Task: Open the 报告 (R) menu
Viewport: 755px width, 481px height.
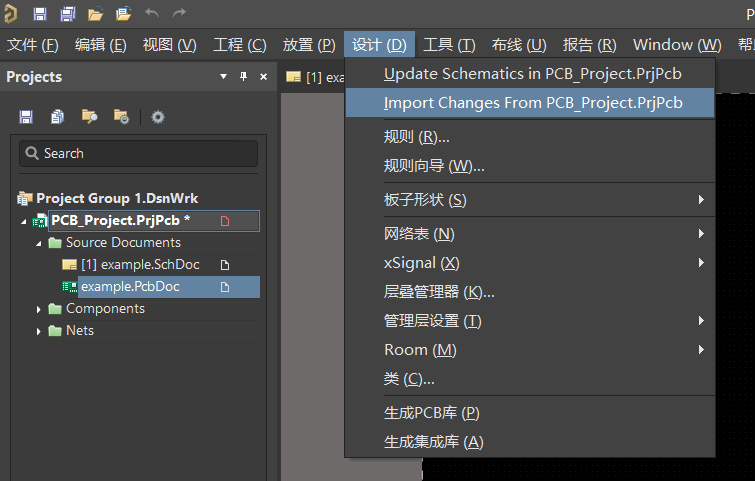Action: coord(589,45)
